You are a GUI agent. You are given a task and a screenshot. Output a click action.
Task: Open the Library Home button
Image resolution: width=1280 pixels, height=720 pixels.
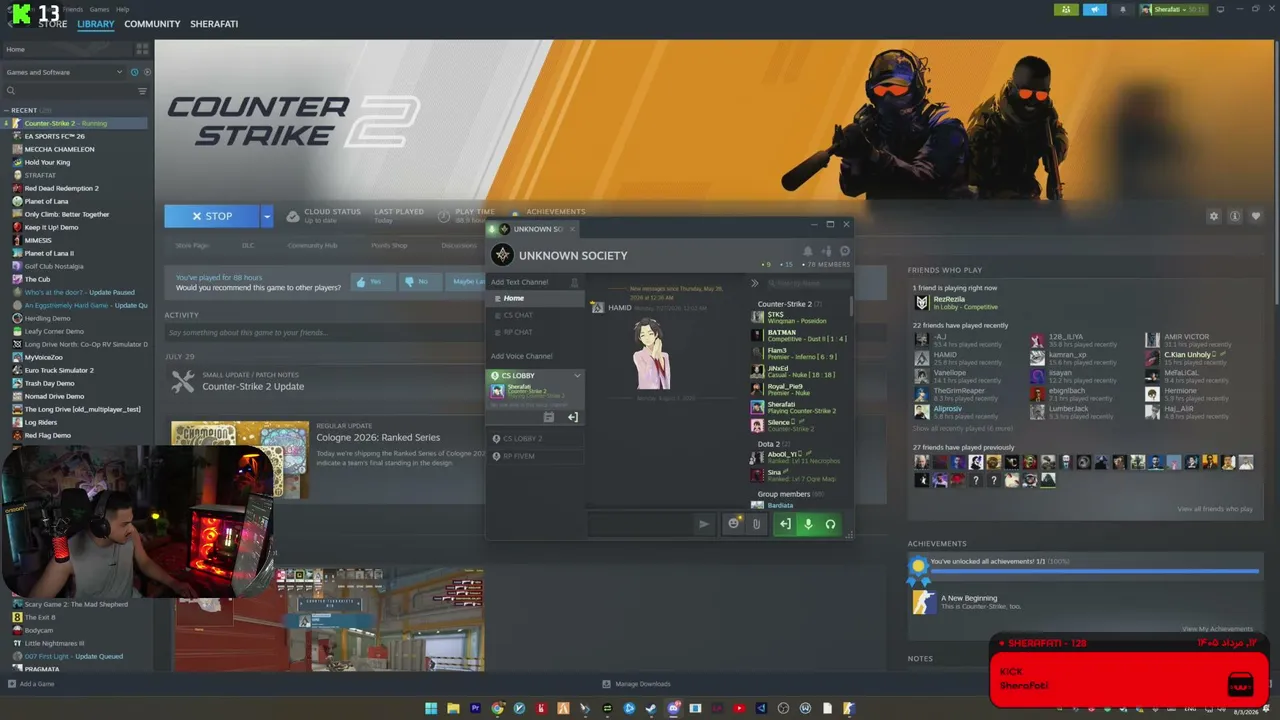click(x=66, y=49)
